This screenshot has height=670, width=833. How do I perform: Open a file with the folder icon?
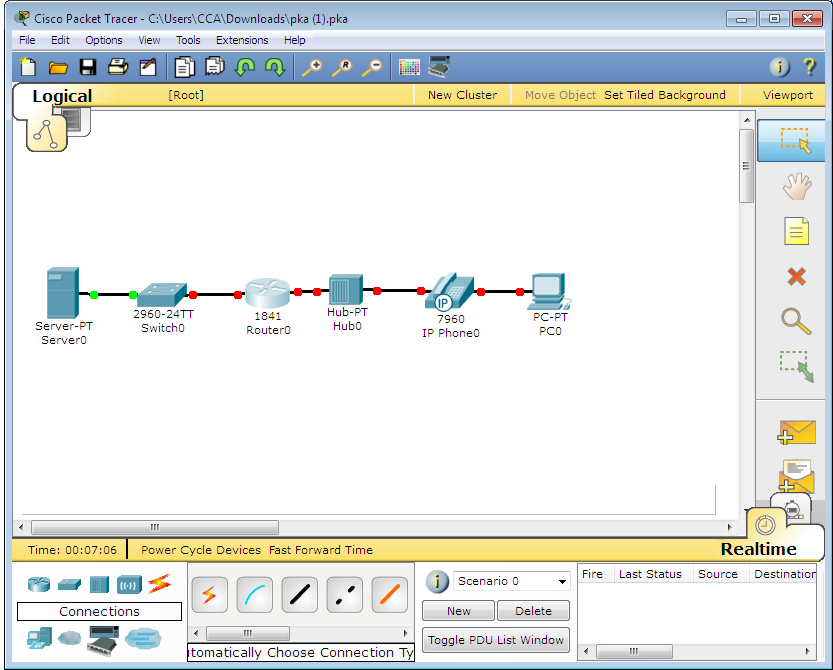(x=58, y=67)
